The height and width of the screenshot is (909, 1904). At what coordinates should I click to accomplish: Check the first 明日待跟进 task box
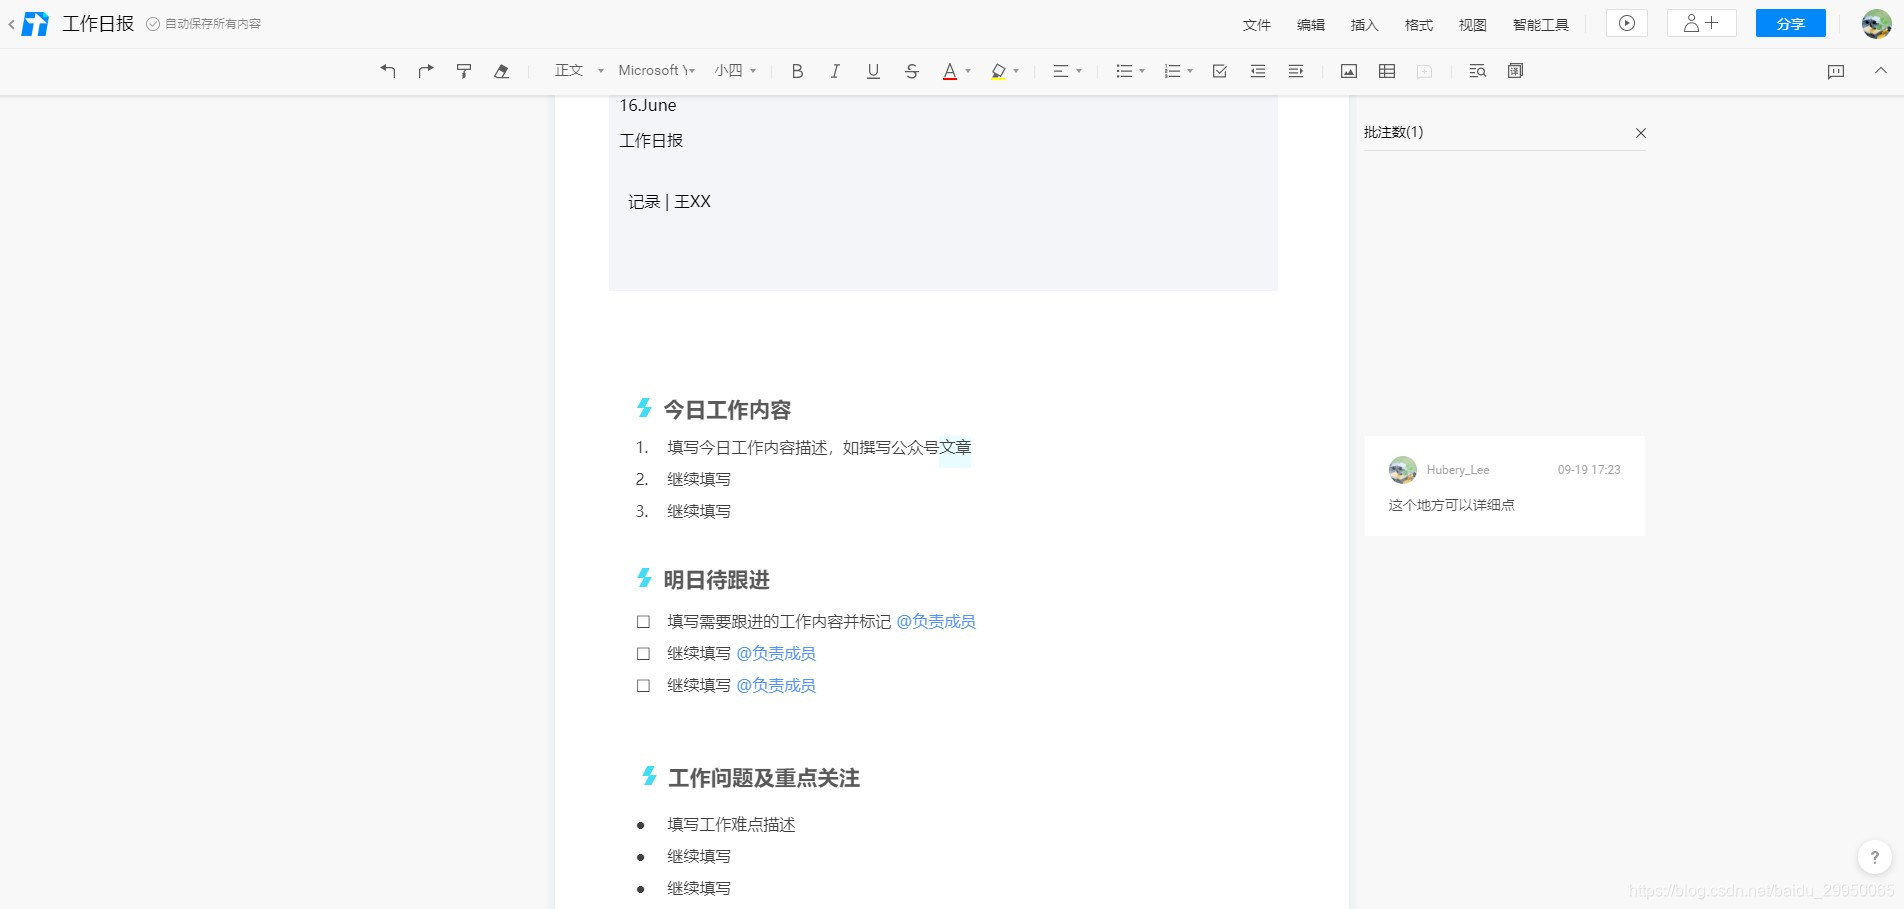click(x=643, y=622)
